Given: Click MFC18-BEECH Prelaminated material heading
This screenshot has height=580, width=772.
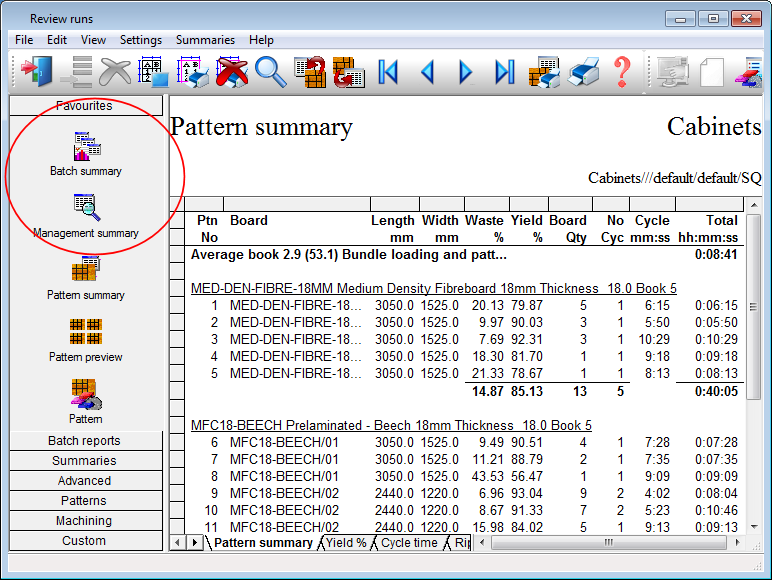Looking at the screenshot, I should pyautogui.click(x=391, y=425).
